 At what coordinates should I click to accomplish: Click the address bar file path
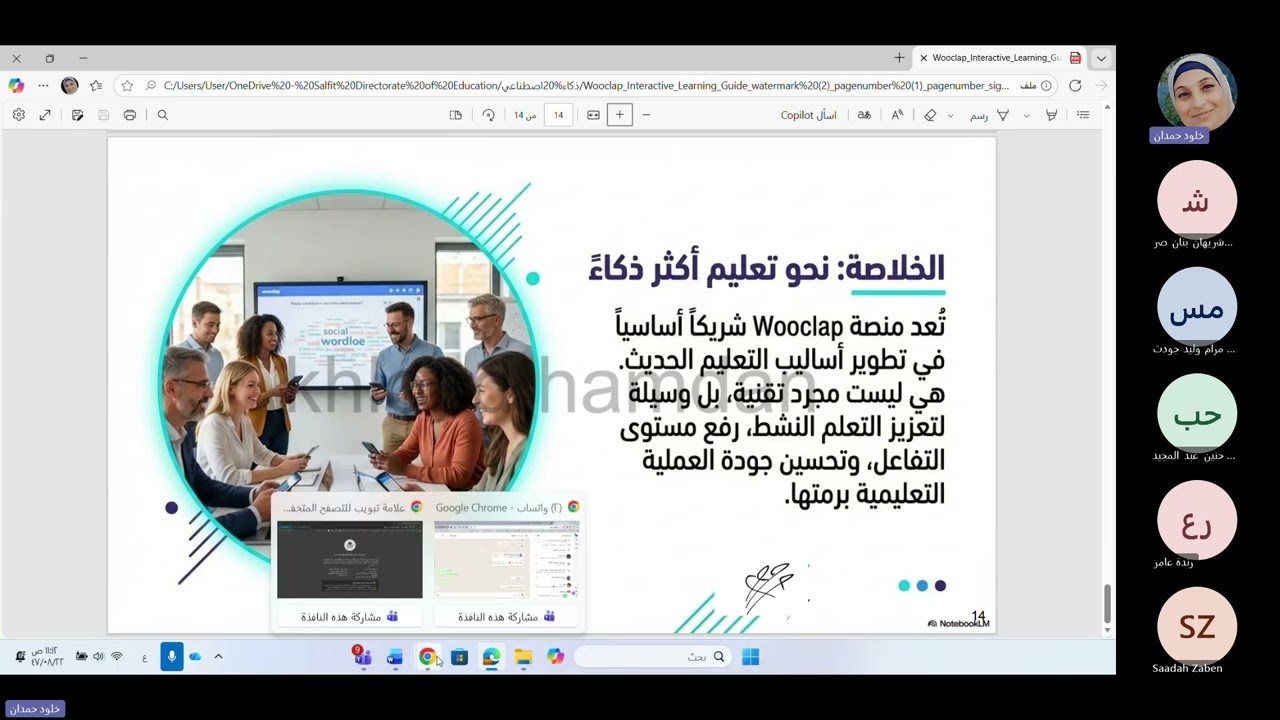[x=586, y=86]
